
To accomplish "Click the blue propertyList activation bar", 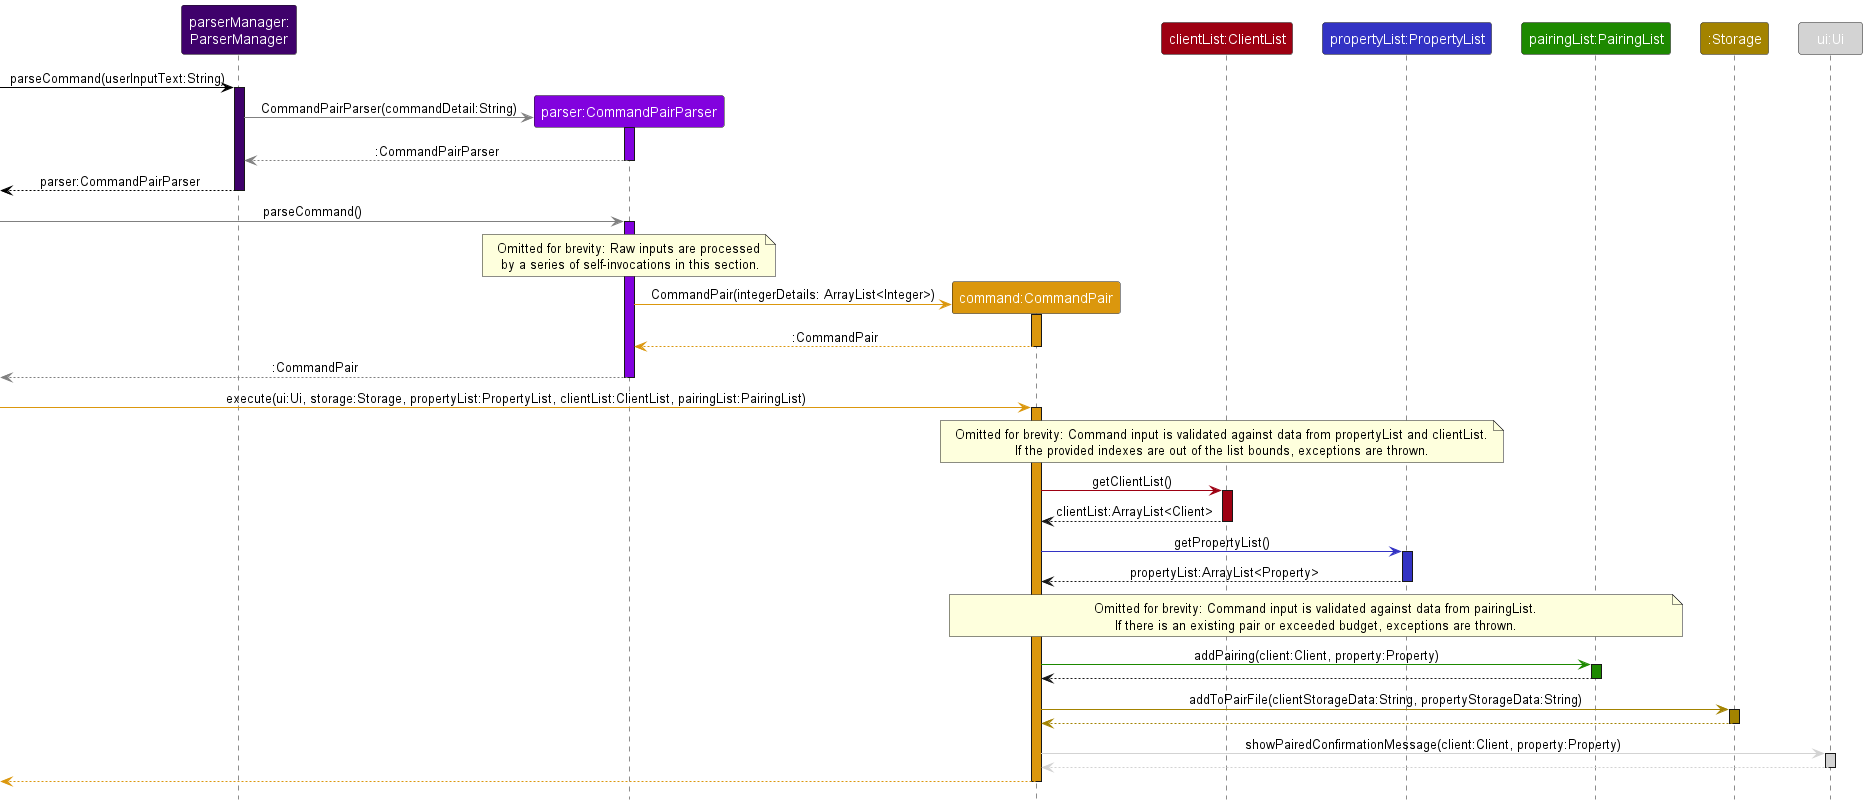I will (1407, 566).
